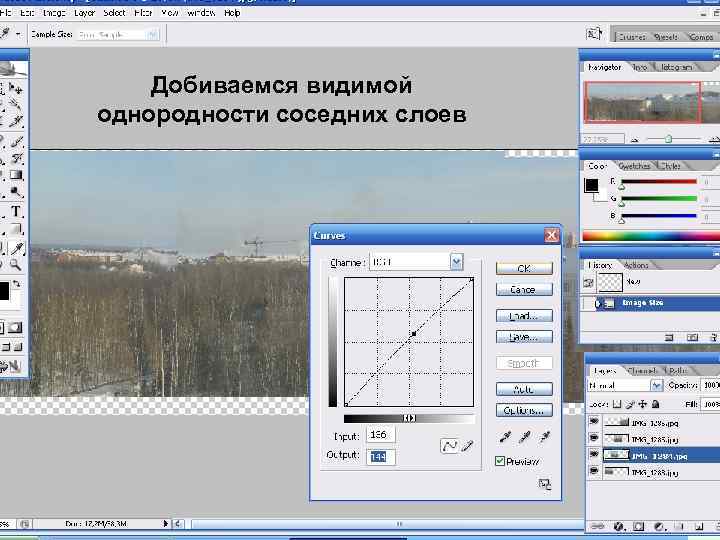720x540 pixels.
Task: Toggle the Preview checkbox in Curves
Action: (500, 461)
